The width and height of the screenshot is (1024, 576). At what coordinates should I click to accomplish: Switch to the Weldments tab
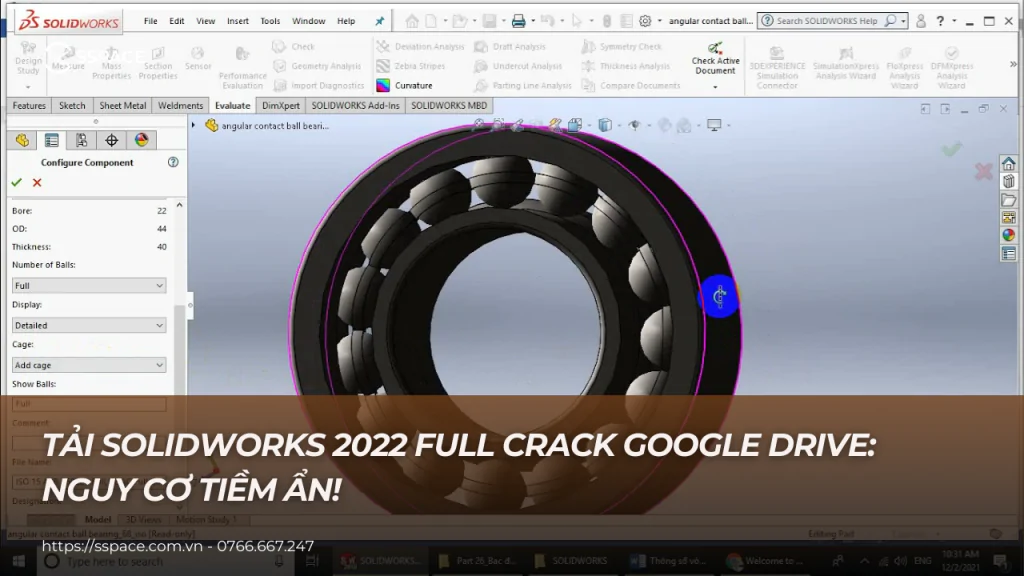[180, 105]
